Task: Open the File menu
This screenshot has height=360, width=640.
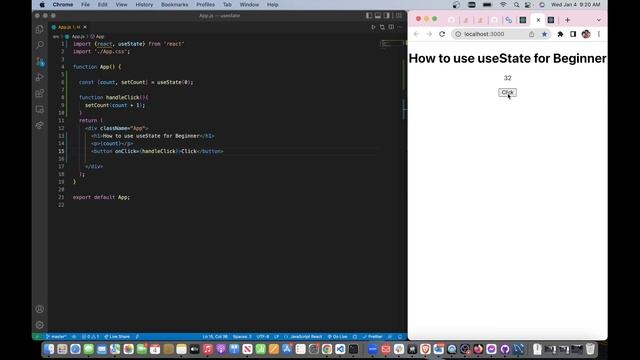Action: click(x=85, y=4)
